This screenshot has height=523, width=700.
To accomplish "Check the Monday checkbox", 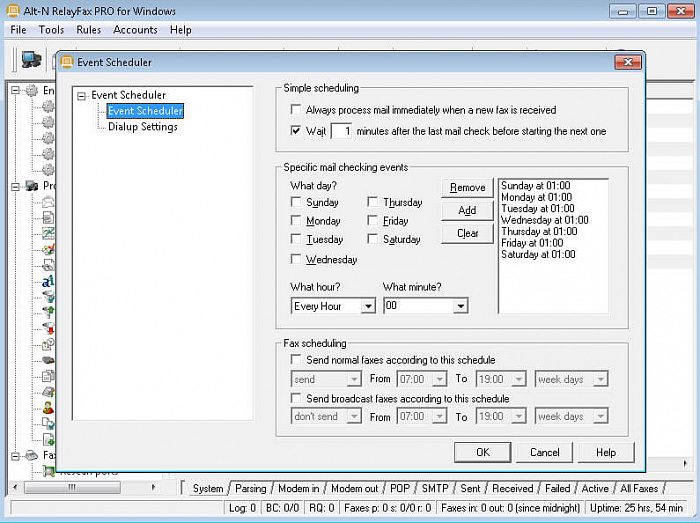I will point(296,220).
